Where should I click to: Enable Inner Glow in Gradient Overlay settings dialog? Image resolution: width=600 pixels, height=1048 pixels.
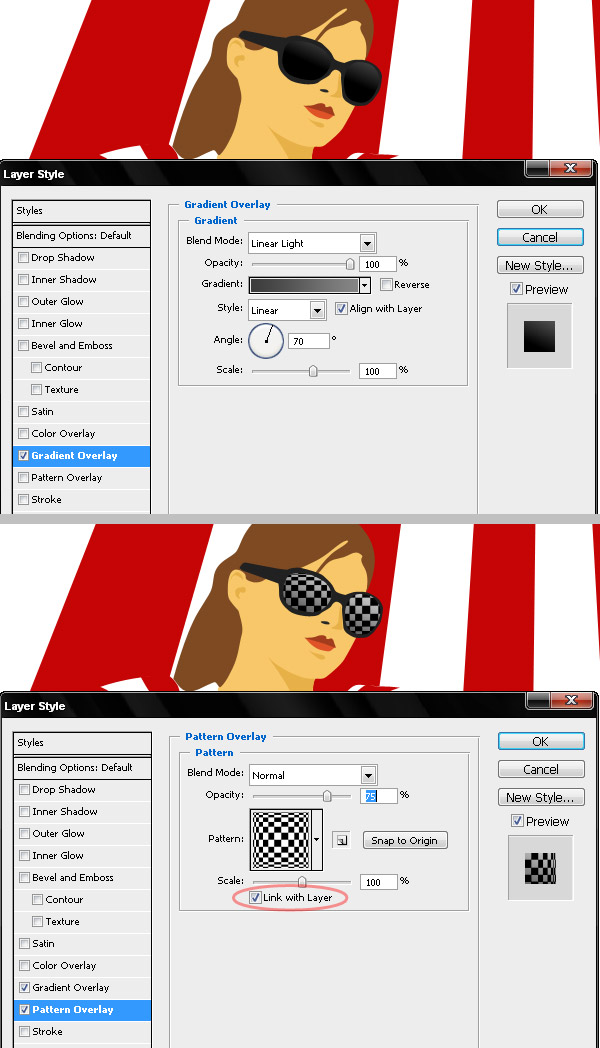(23, 323)
